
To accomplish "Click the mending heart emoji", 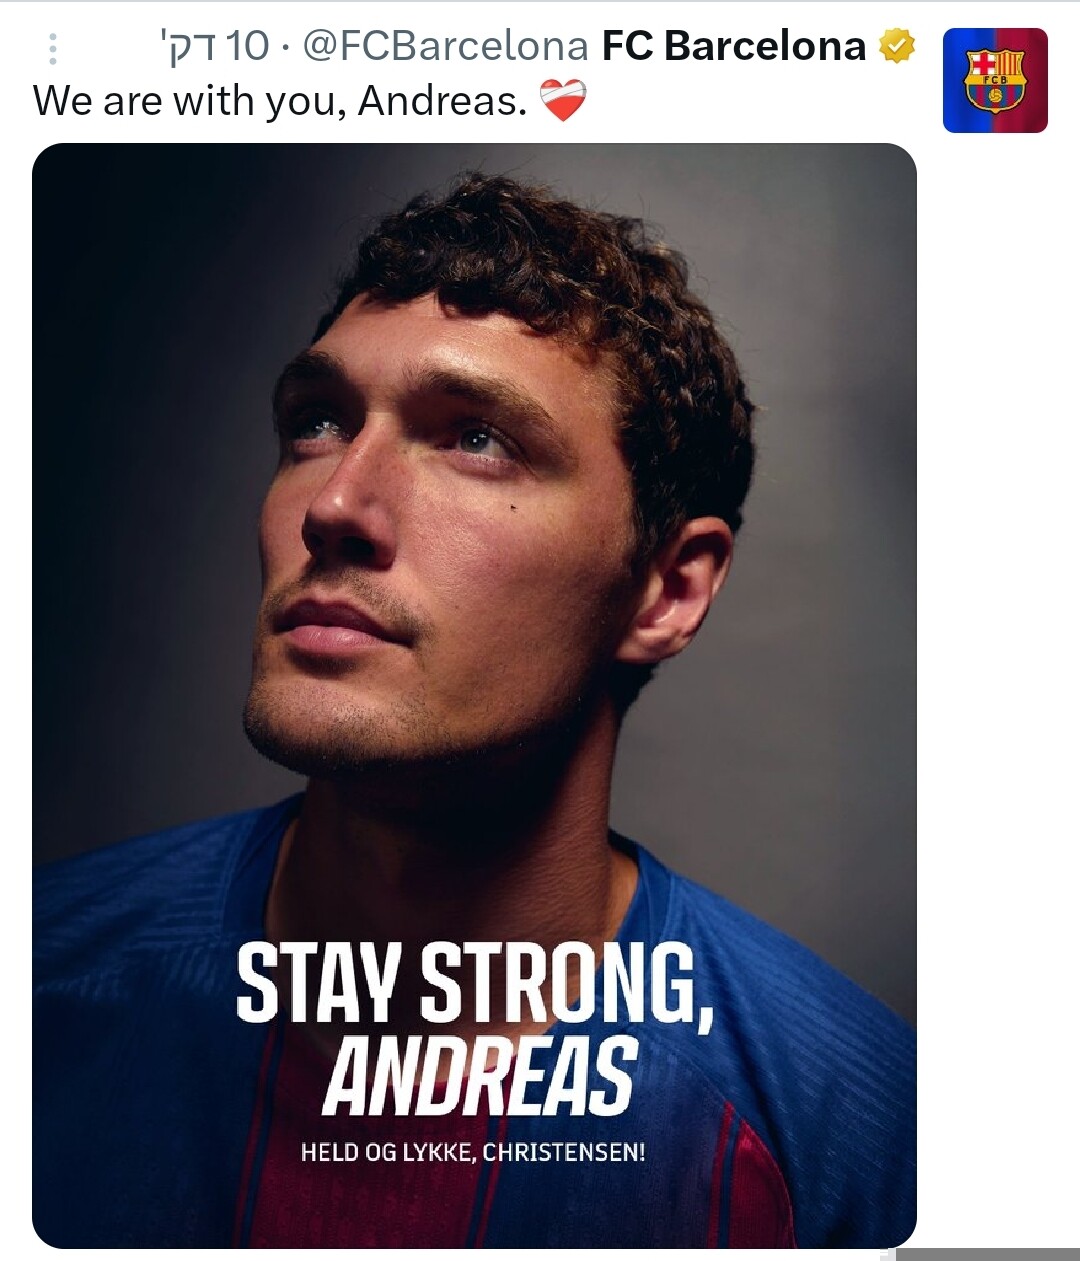I will [563, 101].
